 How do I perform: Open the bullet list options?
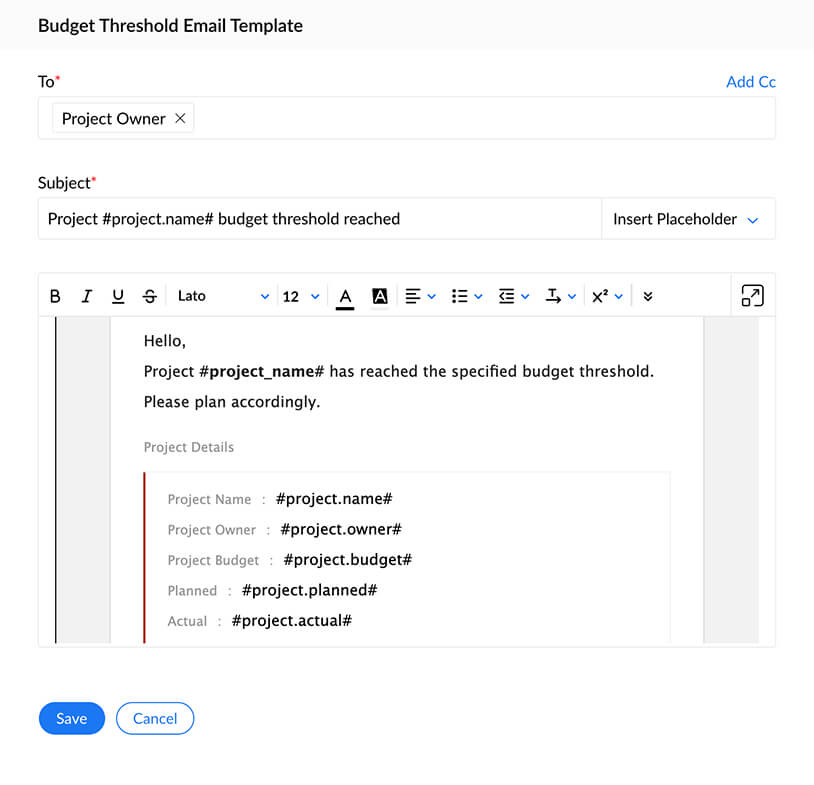coord(466,296)
